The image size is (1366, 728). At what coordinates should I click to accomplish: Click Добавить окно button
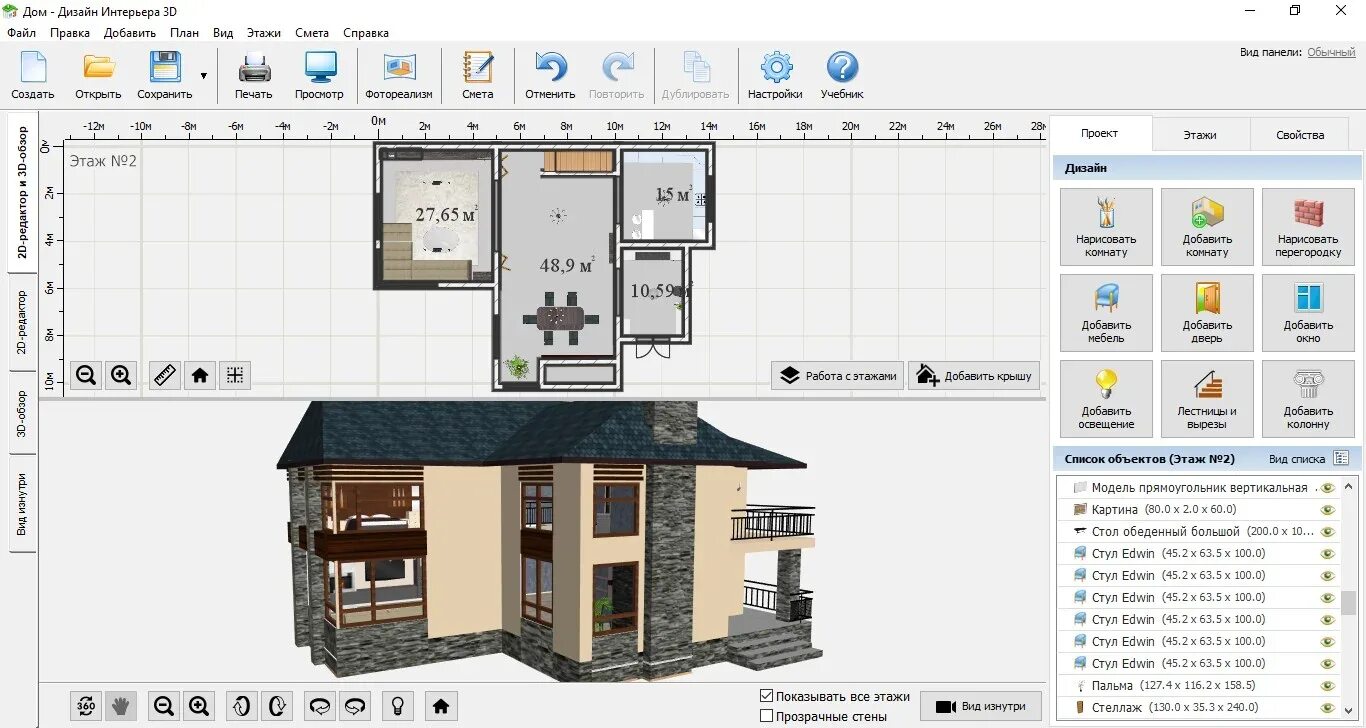(1308, 313)
